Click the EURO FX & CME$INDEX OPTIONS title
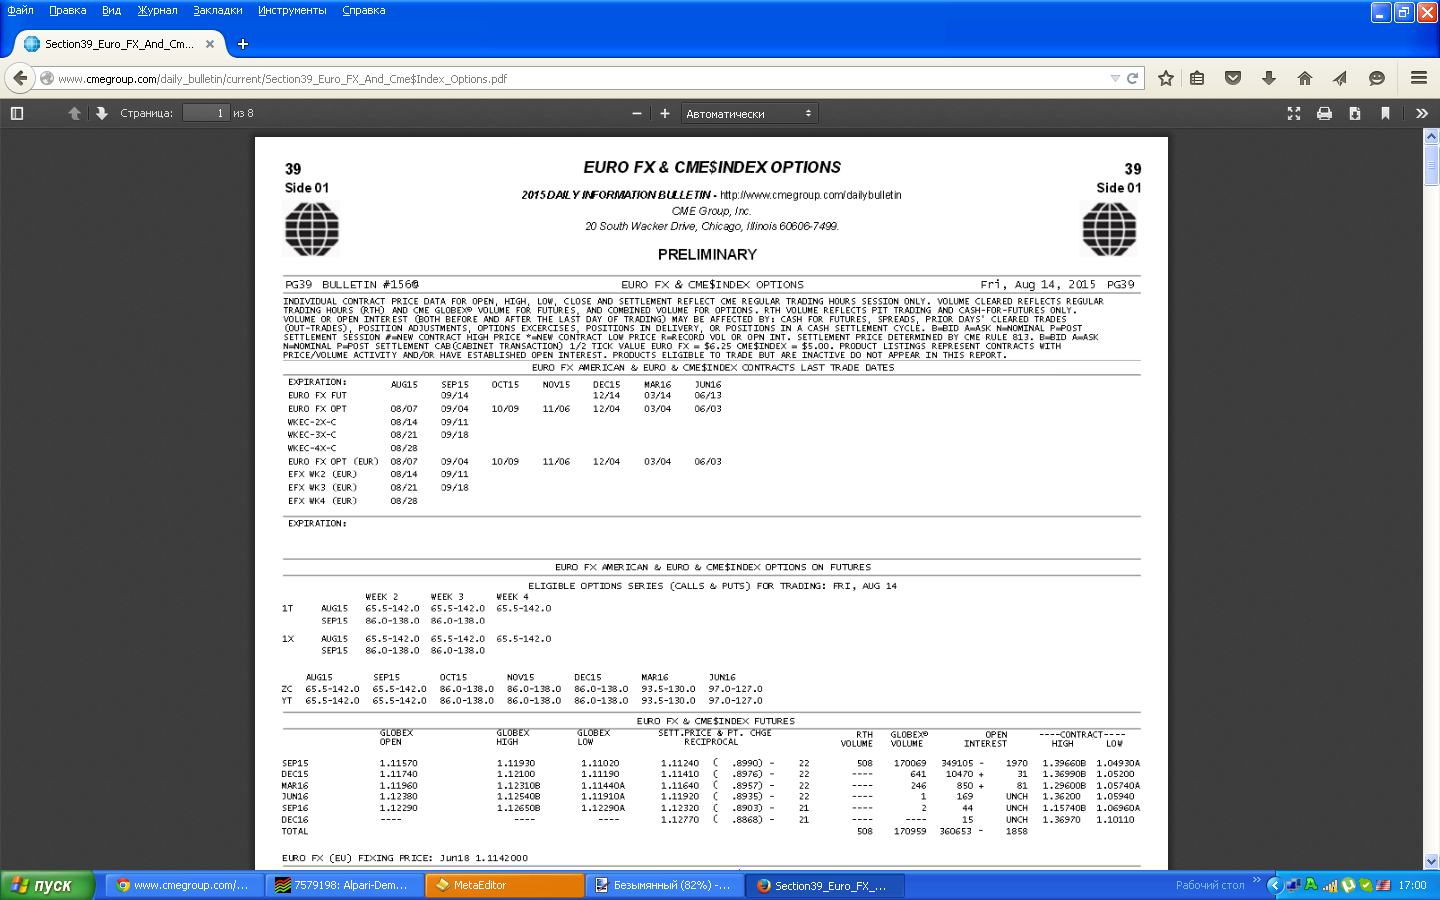 (x=712, y=168)
